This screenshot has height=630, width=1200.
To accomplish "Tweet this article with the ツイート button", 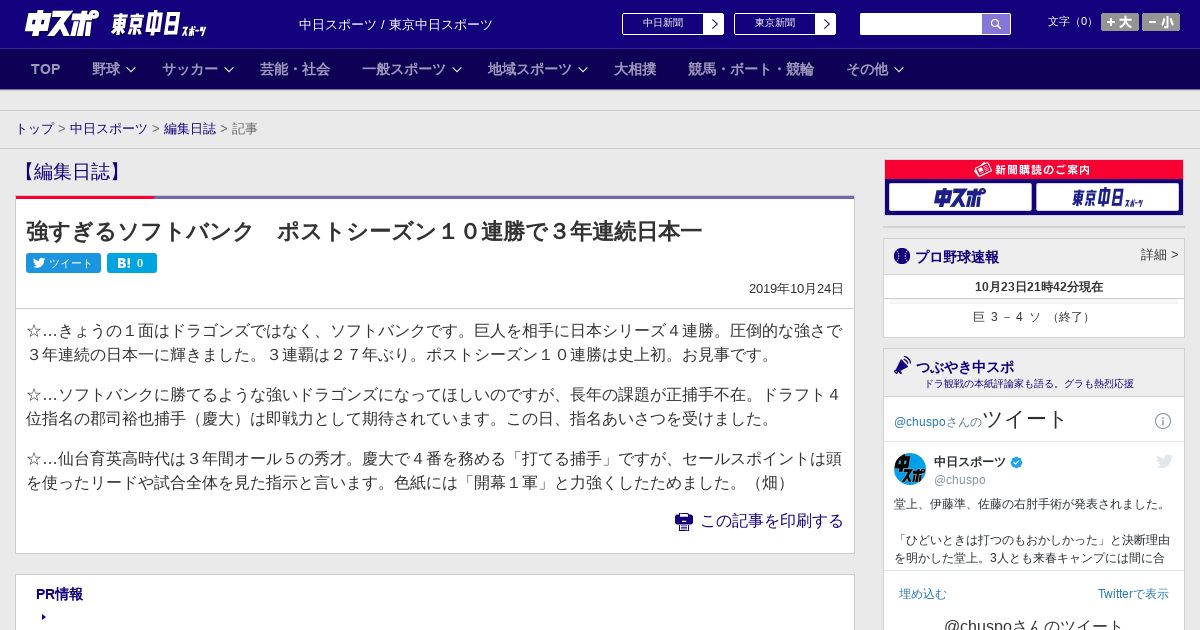I will (63, 263).
